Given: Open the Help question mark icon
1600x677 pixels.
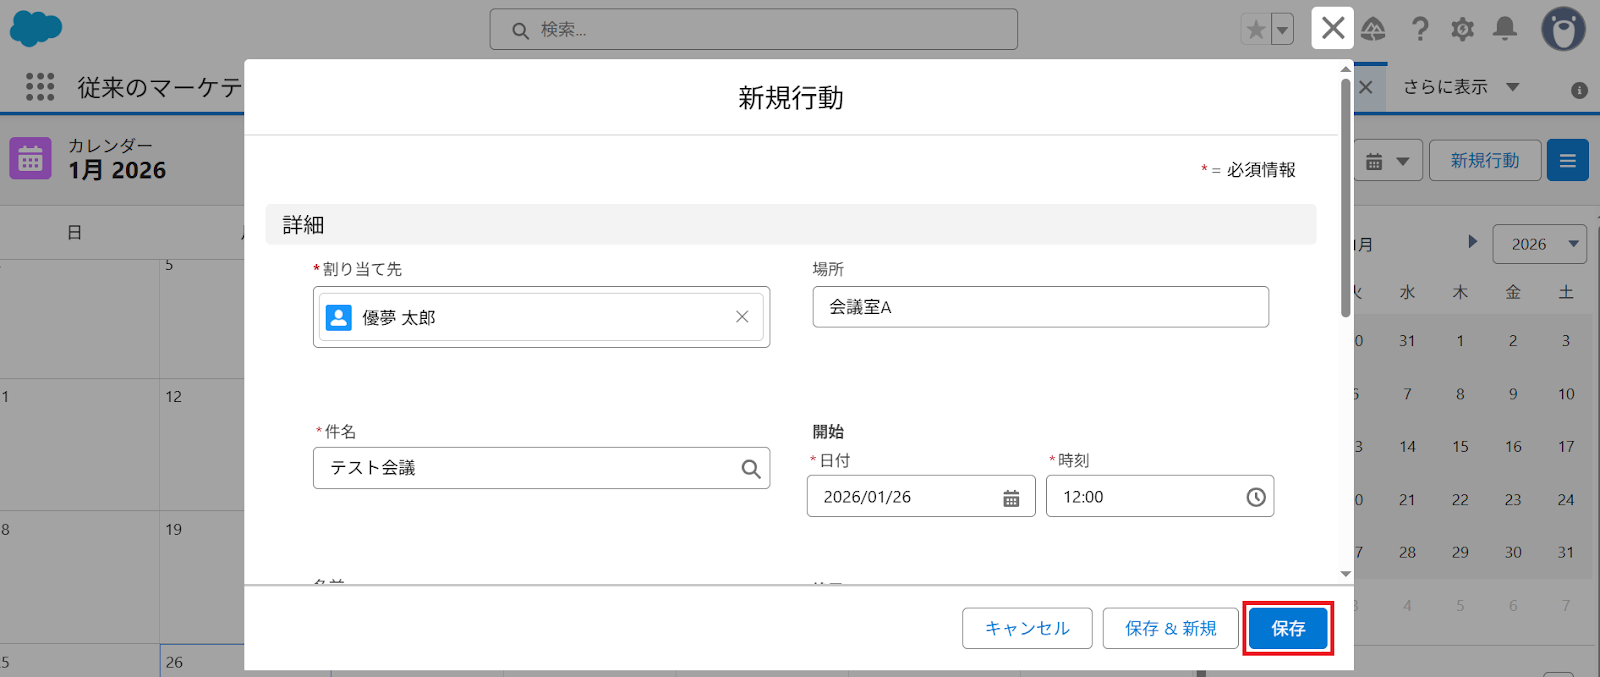Looking at the screenshot, I should [1420, 29].
